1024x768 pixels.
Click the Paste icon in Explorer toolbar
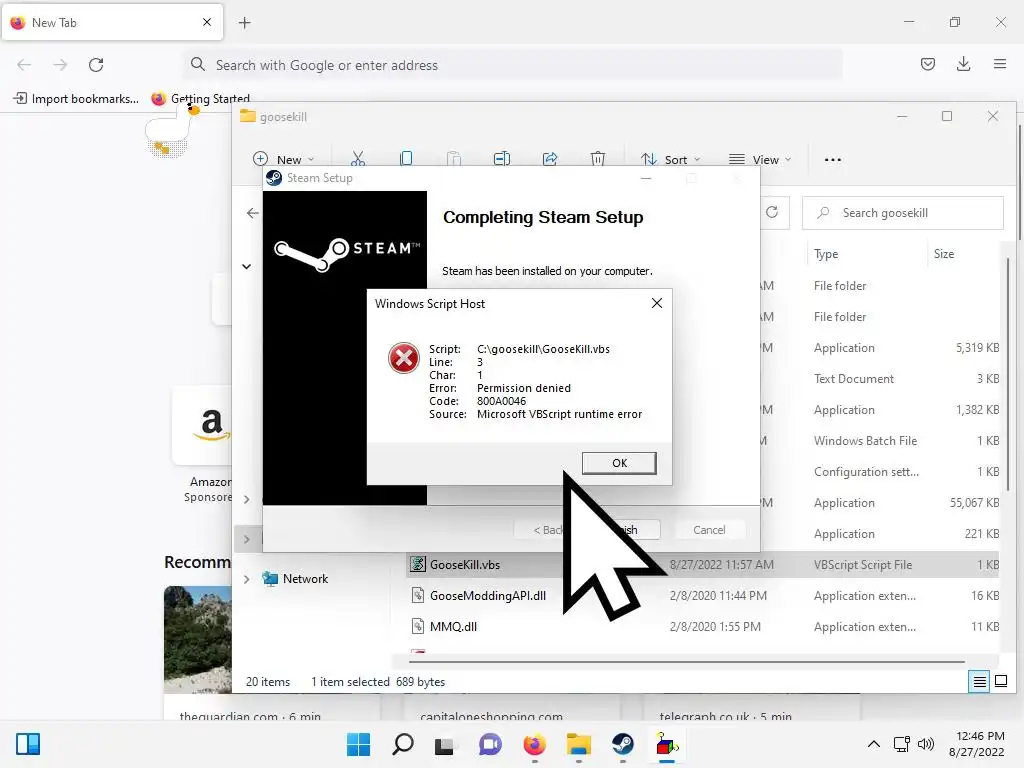coord(454,159)
